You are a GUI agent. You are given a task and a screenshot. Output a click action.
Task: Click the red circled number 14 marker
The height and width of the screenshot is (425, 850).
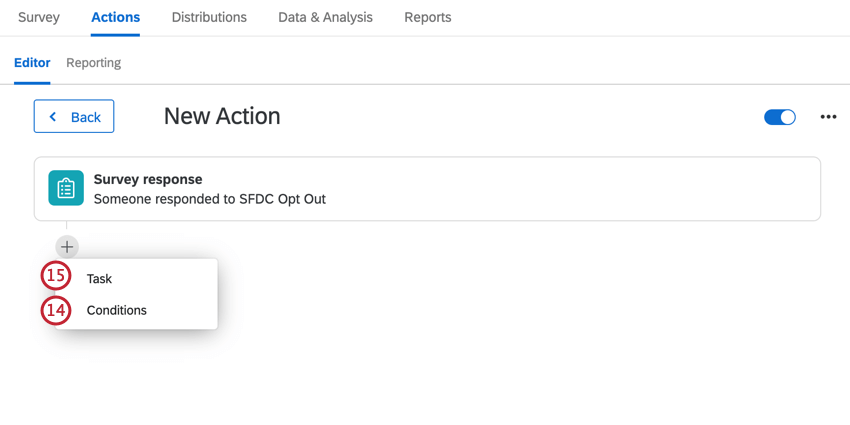click(56, 311)
